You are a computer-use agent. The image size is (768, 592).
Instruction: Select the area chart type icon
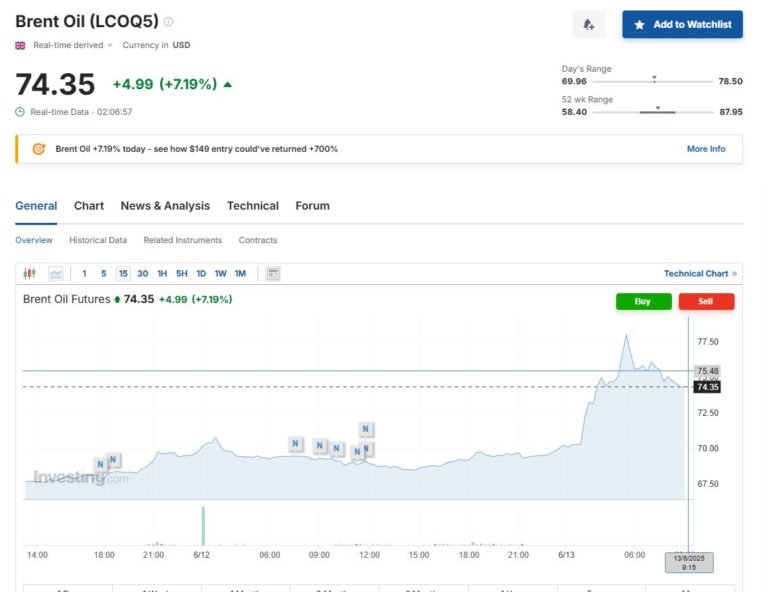click(x=55, y=273)
